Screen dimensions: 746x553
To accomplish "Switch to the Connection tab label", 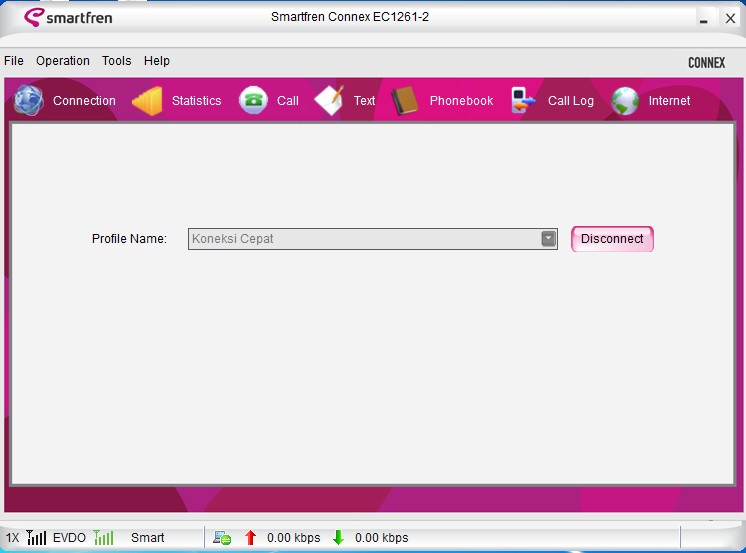I will point(84,101).
